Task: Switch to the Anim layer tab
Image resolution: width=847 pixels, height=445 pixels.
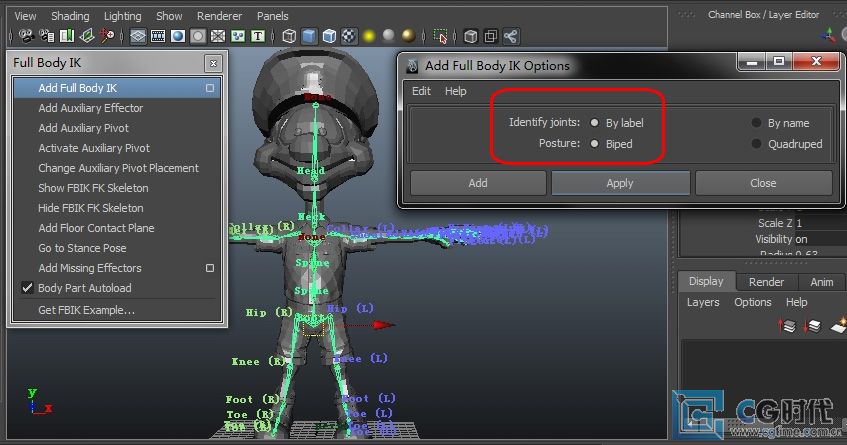Action: pos(822,282)
